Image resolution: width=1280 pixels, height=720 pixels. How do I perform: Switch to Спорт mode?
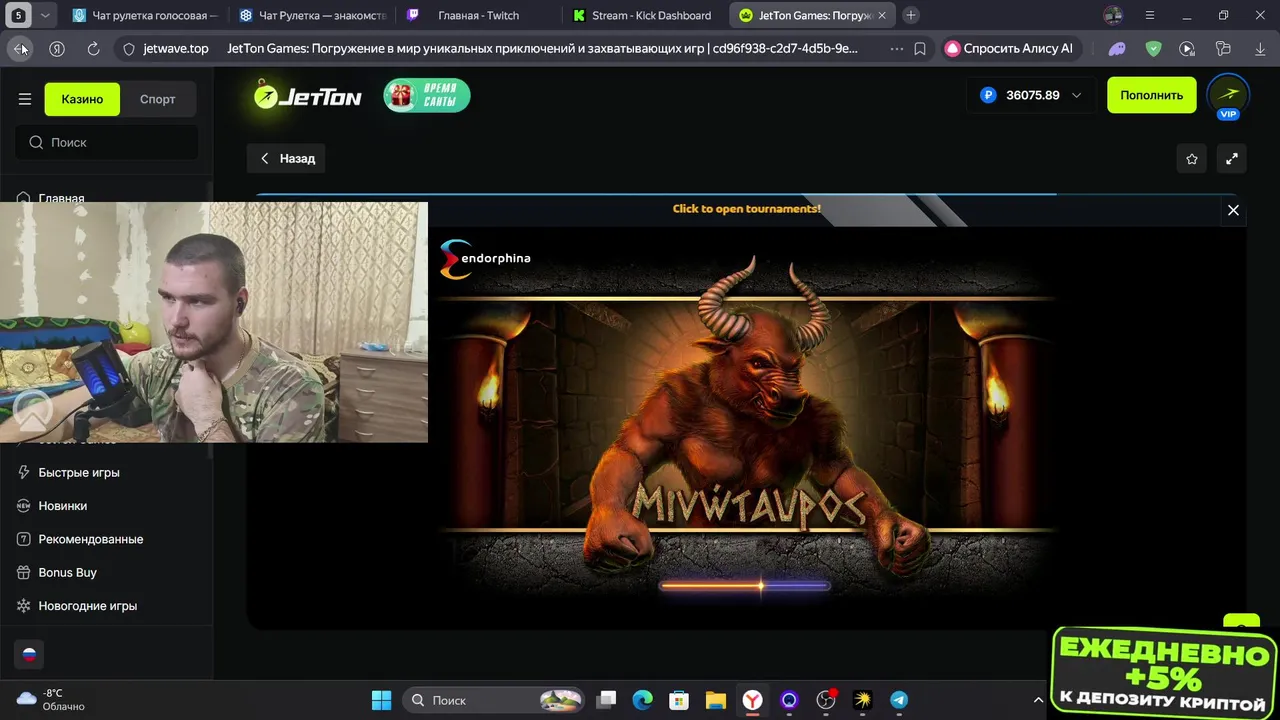pyautogui.click(x=158, y=99)
